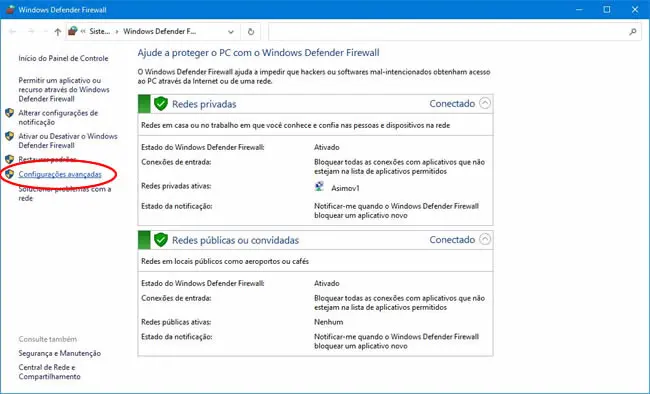Click 'Conectado' status in Redes privadas

coord(452,104)
